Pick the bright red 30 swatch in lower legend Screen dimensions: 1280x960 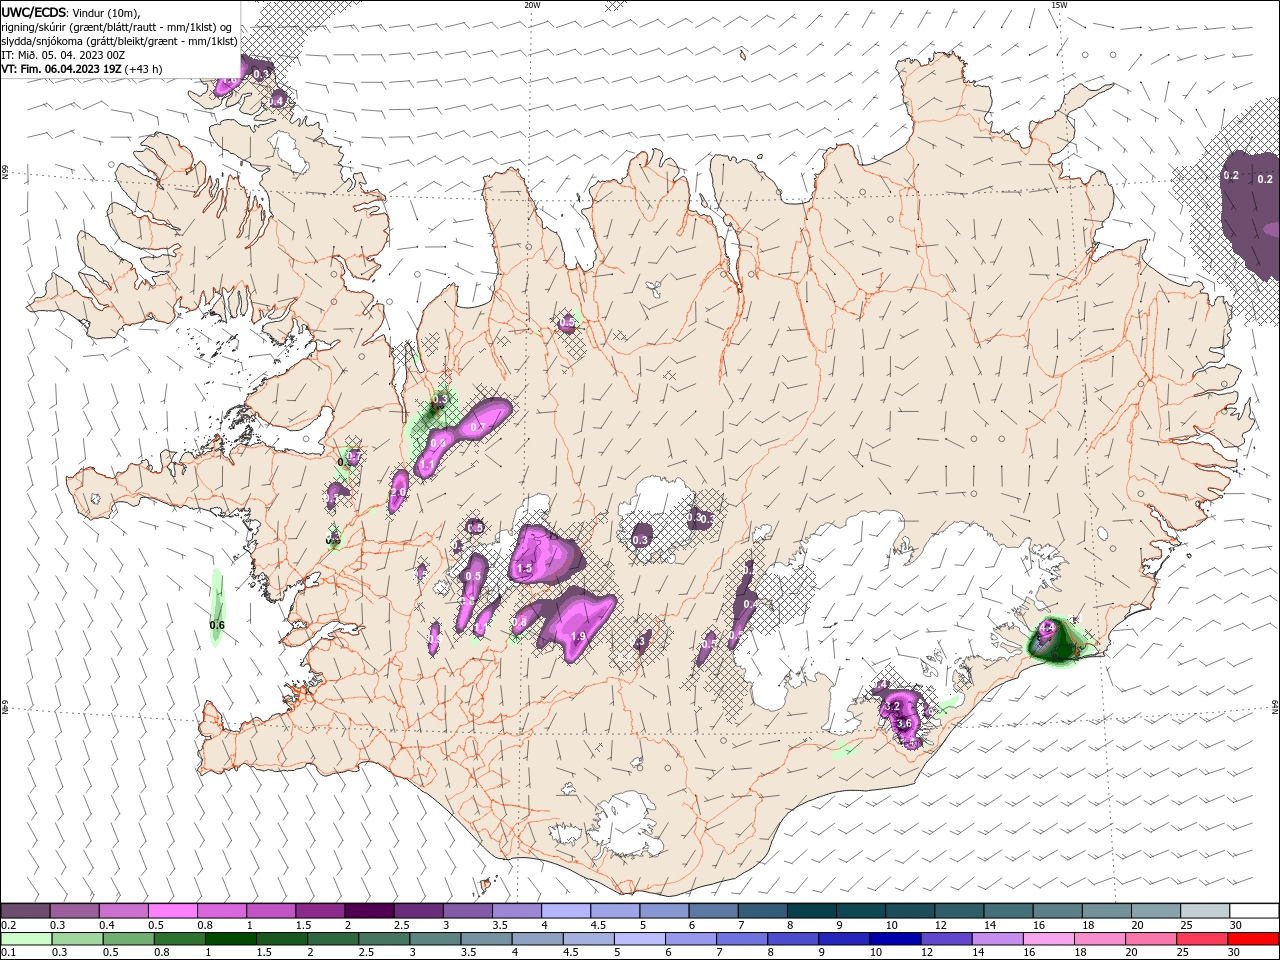coord(1252,939)
